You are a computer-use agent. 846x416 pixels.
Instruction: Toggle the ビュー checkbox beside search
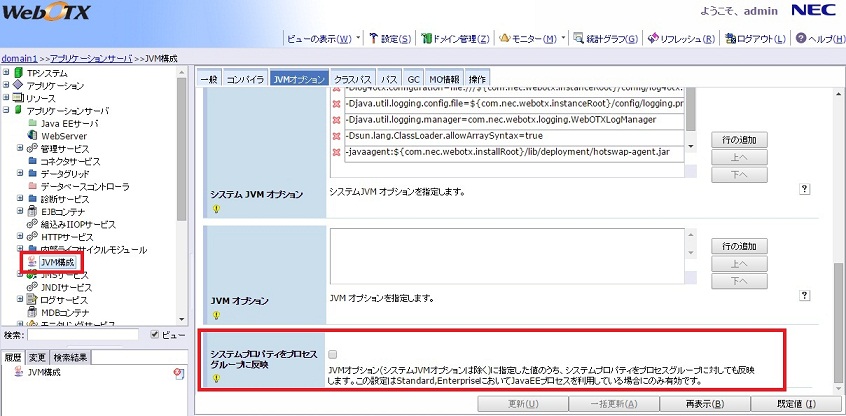[153, 334]
